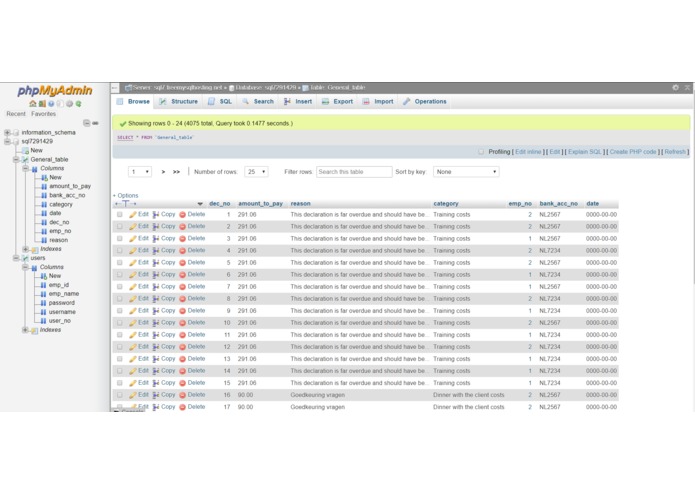Collapse General_table Columns node
Image resolution: width=695 pixels, height=494 pixels.
point(25,168)
